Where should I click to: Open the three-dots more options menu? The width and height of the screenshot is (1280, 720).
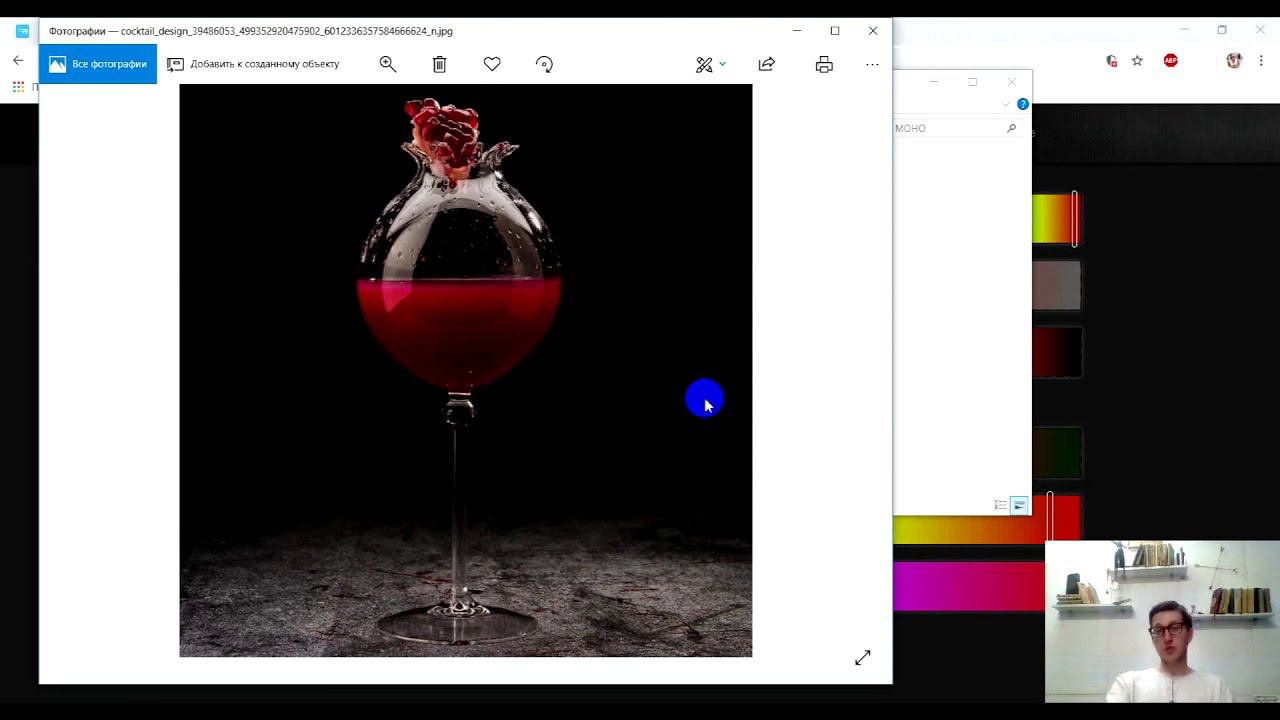point(872,64)
